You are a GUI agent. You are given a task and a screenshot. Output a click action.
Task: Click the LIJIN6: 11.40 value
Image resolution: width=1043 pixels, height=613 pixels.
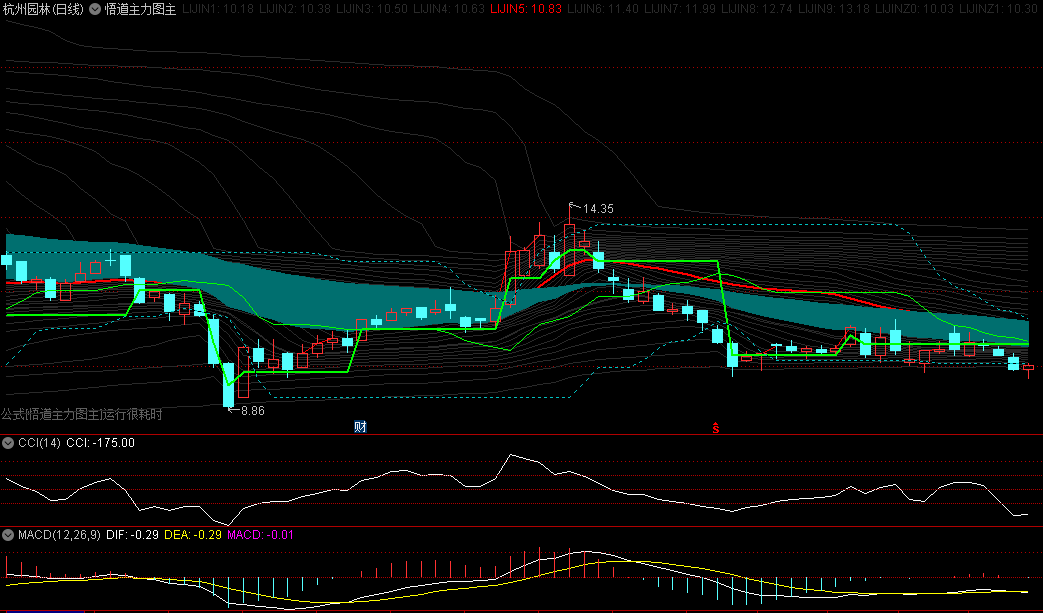click(603, 9)
